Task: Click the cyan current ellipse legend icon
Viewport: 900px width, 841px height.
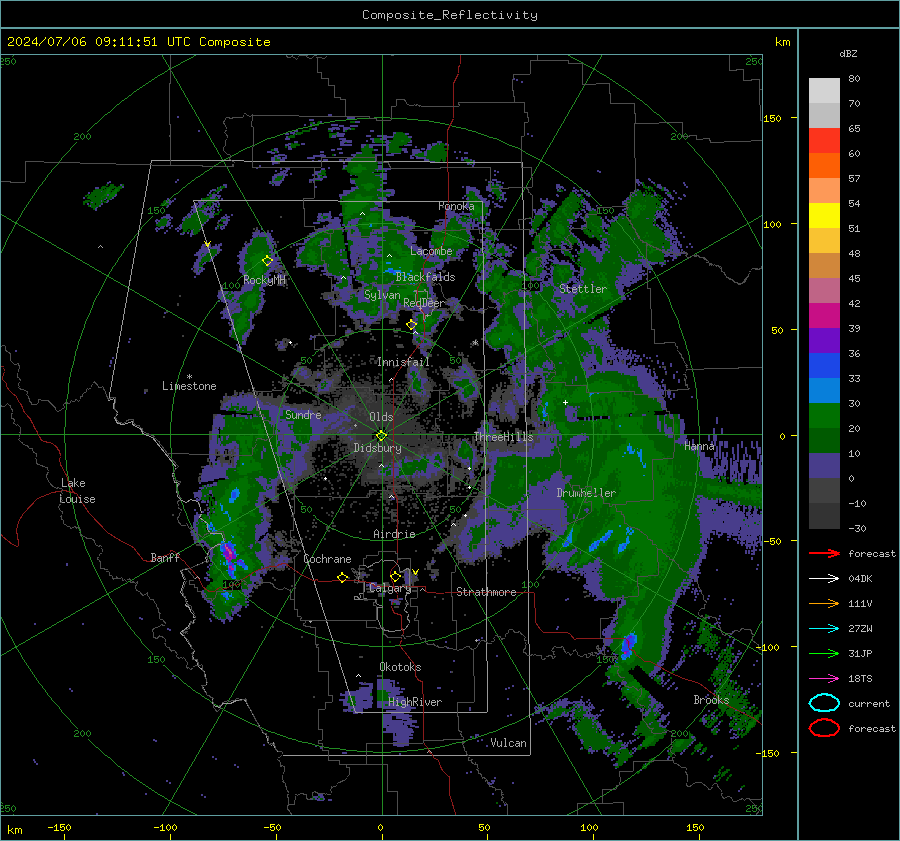Action: [x=824, y=703]
